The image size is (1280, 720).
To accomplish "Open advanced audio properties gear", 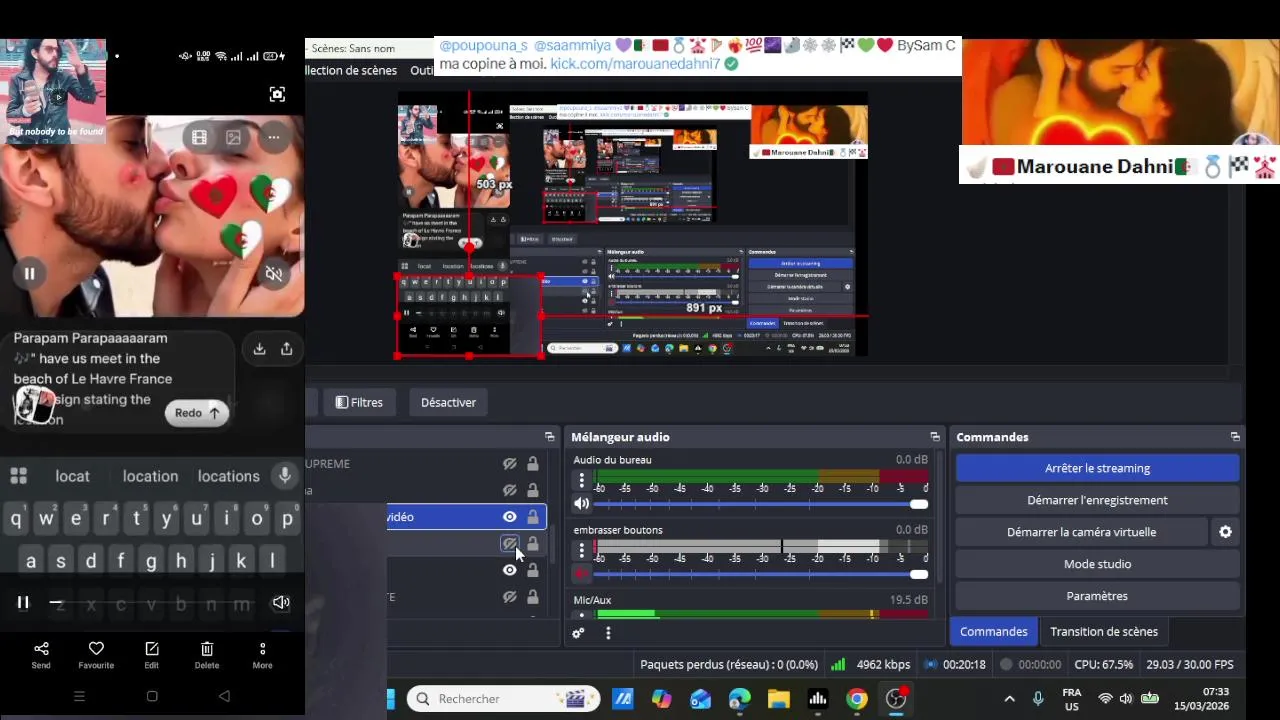I will pos(578,633).
